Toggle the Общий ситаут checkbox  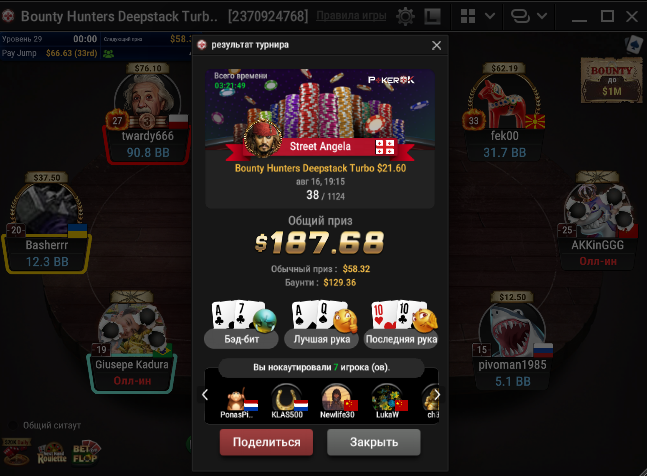coord(13,425)
